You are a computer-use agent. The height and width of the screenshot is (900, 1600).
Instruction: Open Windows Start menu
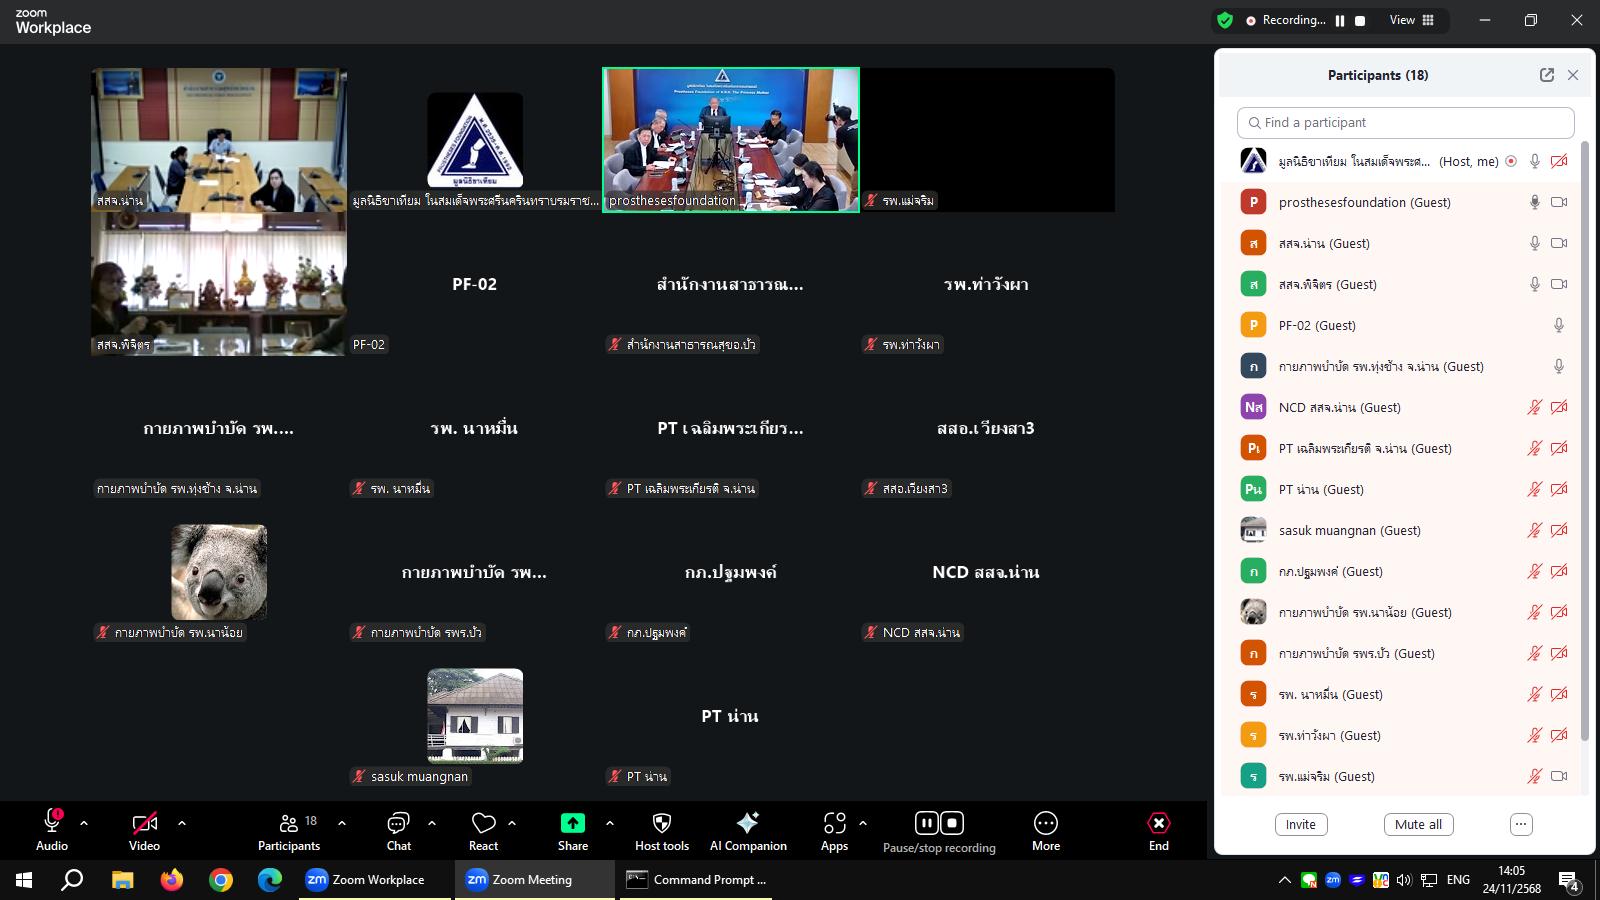(24, 880)
